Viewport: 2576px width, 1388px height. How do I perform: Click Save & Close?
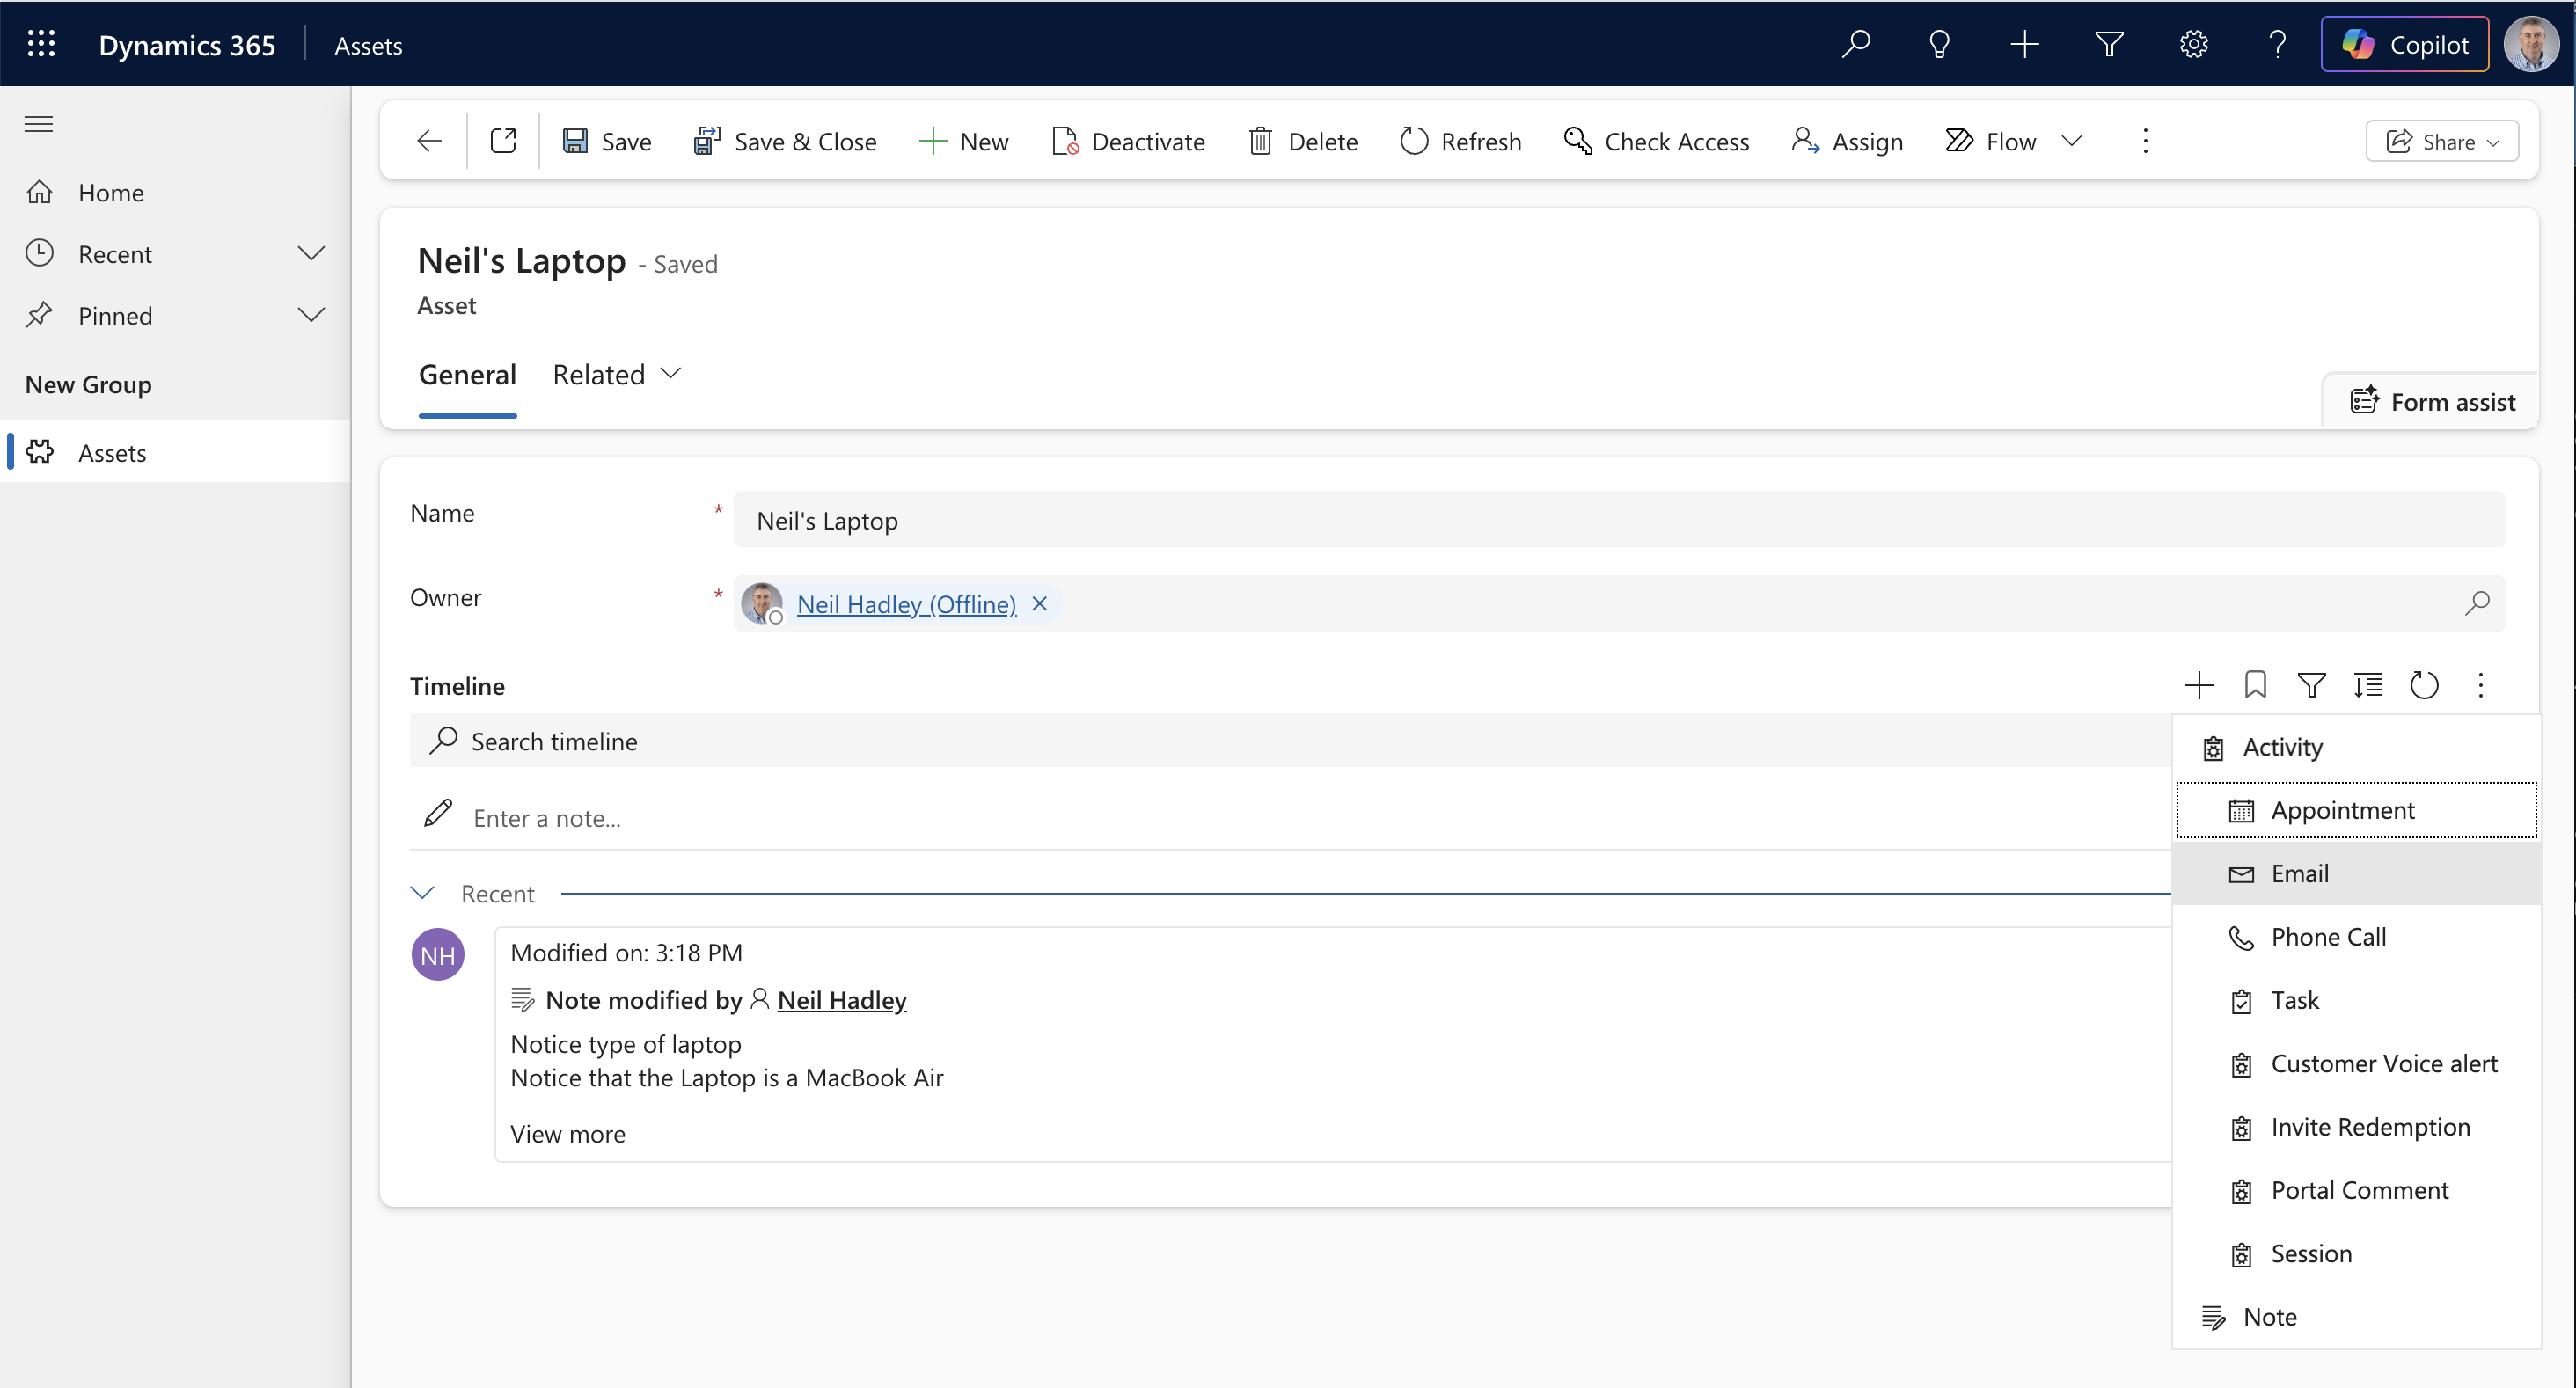[x=785, y=141]
